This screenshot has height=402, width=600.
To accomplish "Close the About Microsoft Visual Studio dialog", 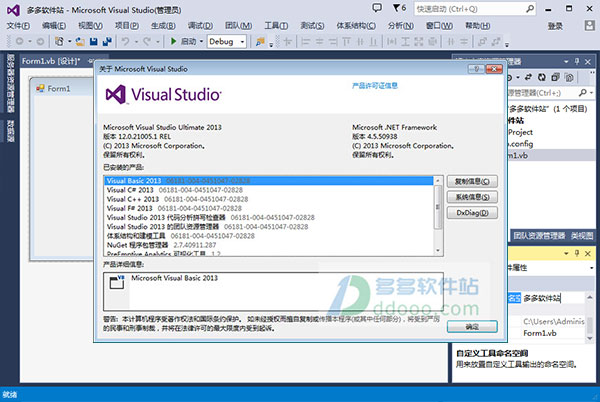I will pyautogui.click(x=494, y=69).
